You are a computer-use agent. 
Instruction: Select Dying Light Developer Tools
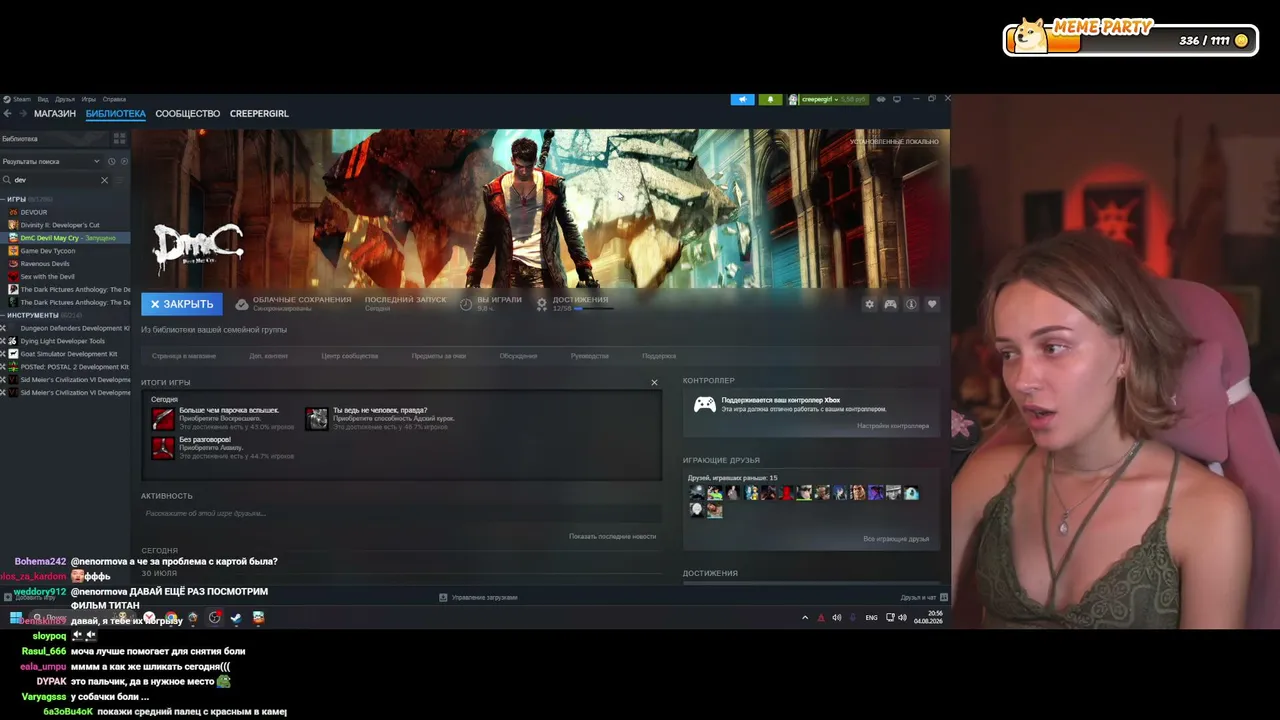(x=62, y=341)
